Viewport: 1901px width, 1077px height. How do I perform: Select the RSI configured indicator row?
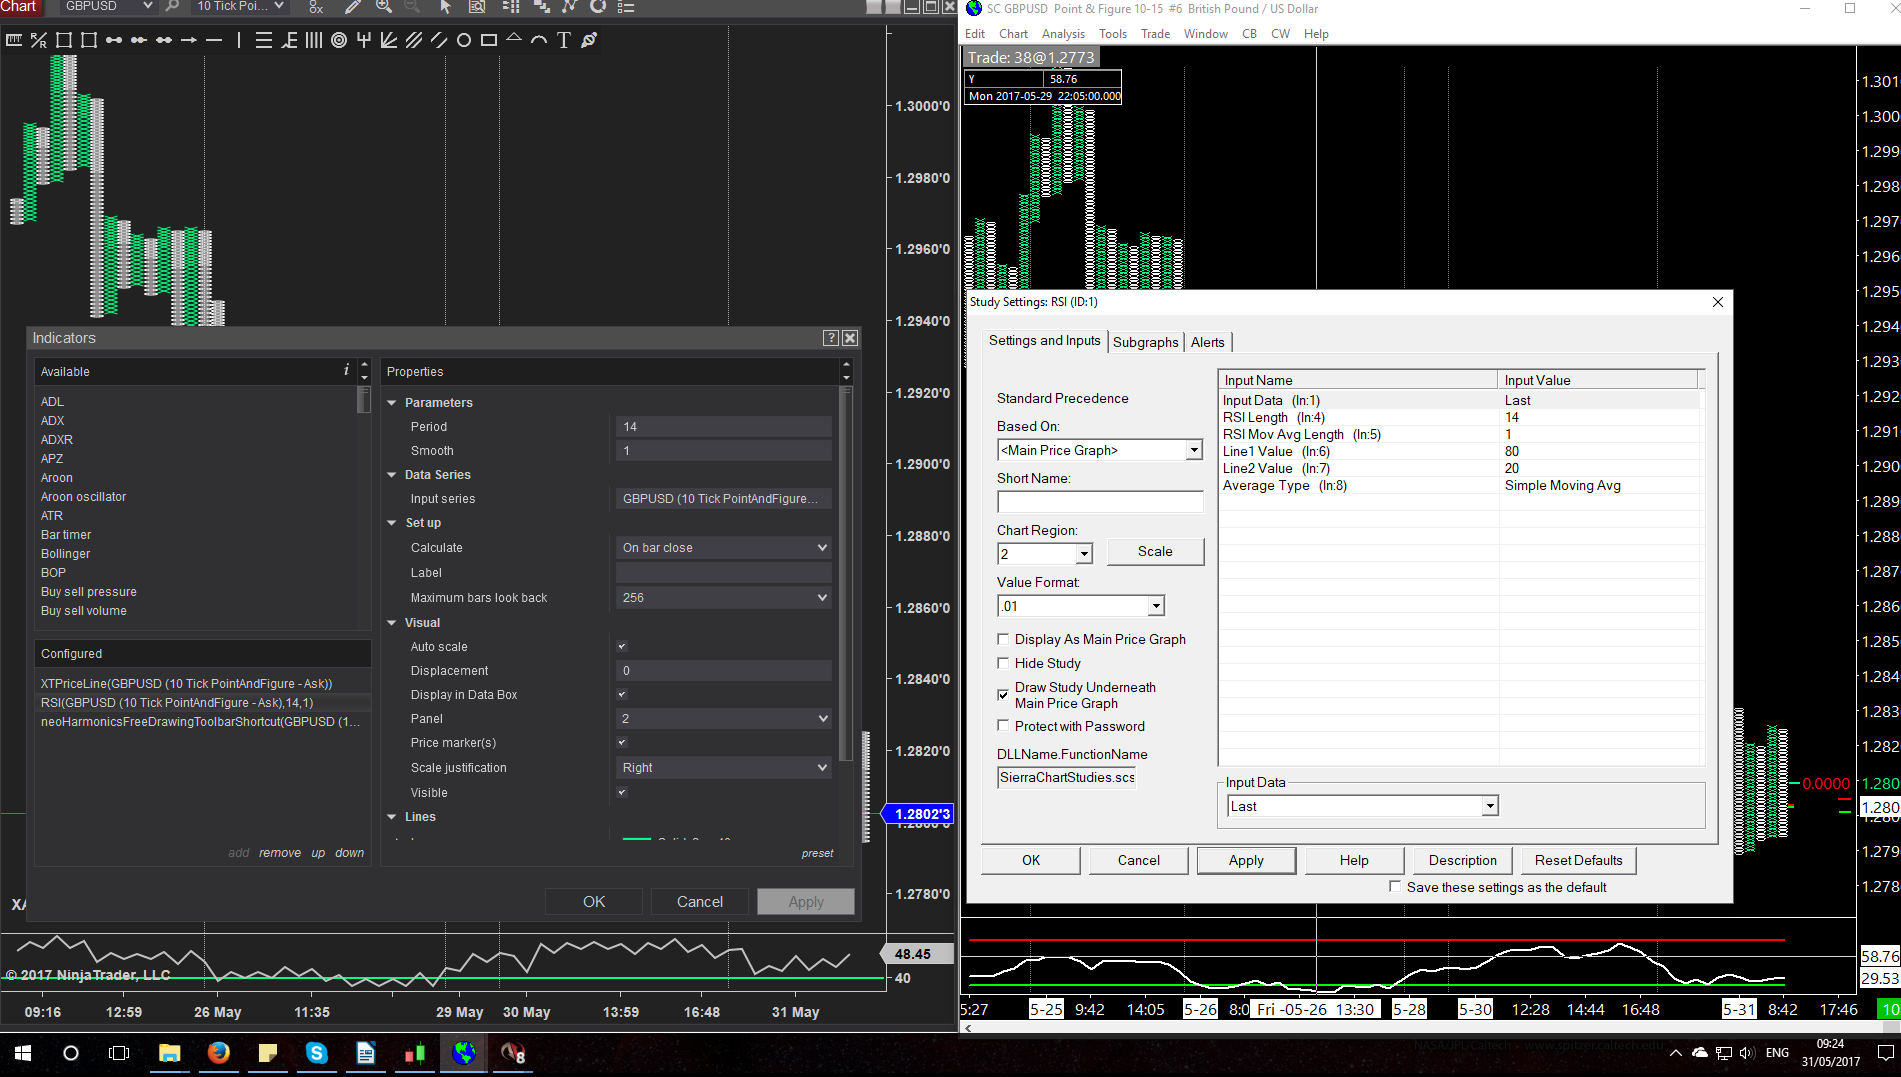pos(203,703)
